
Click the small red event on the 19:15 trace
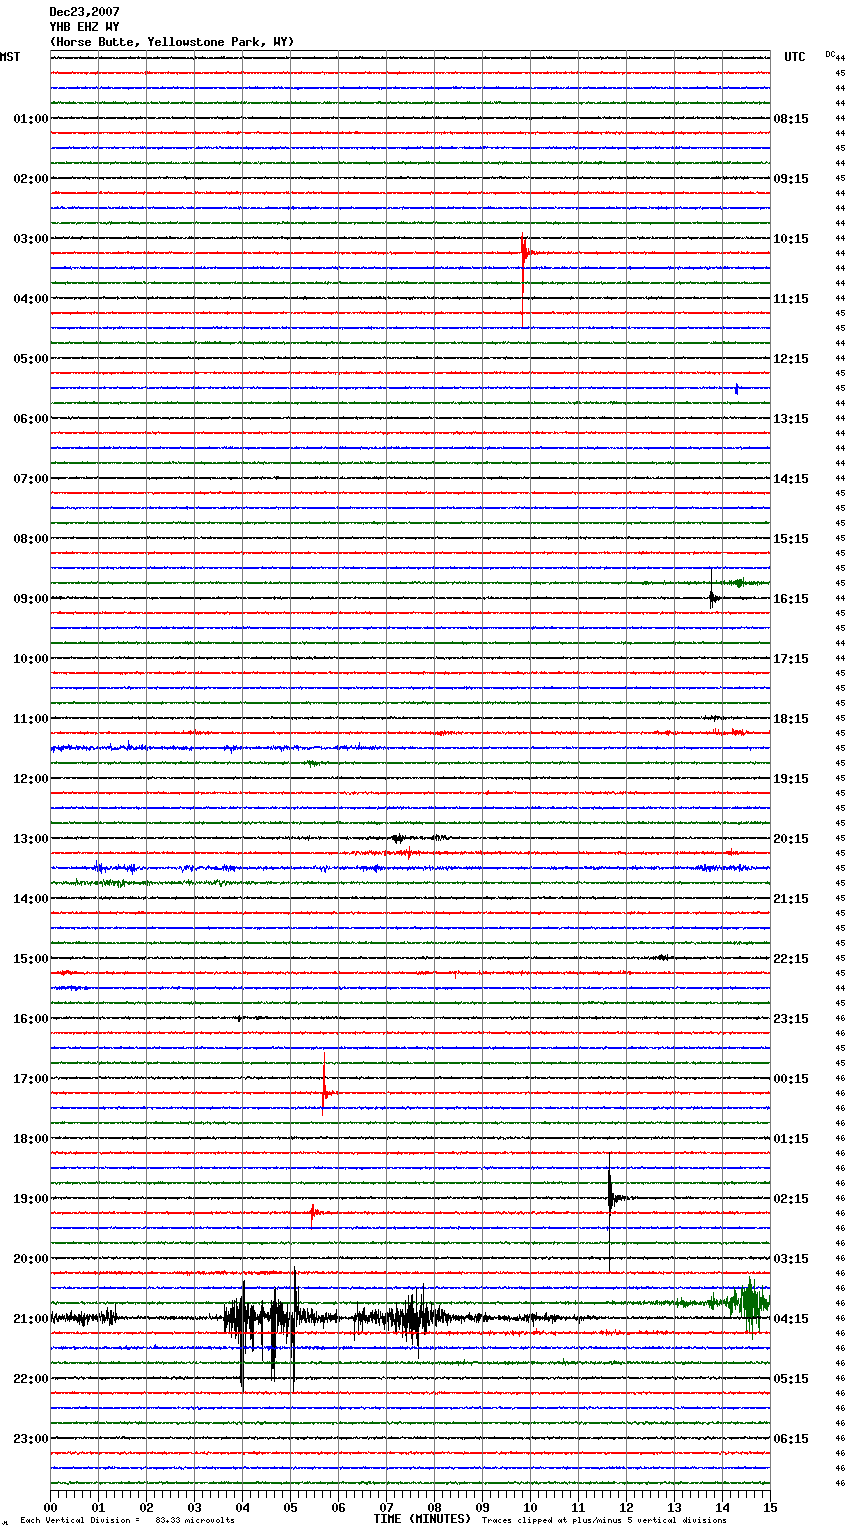click(x=313, y=1213)
